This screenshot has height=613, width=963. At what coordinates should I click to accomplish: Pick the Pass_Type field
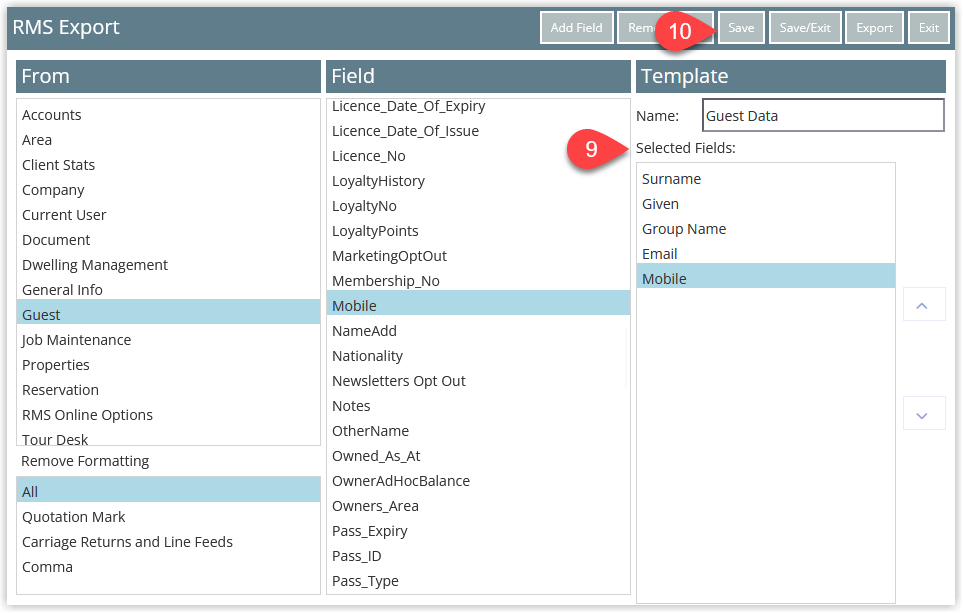pyautogui.click(x=478, y=581)
